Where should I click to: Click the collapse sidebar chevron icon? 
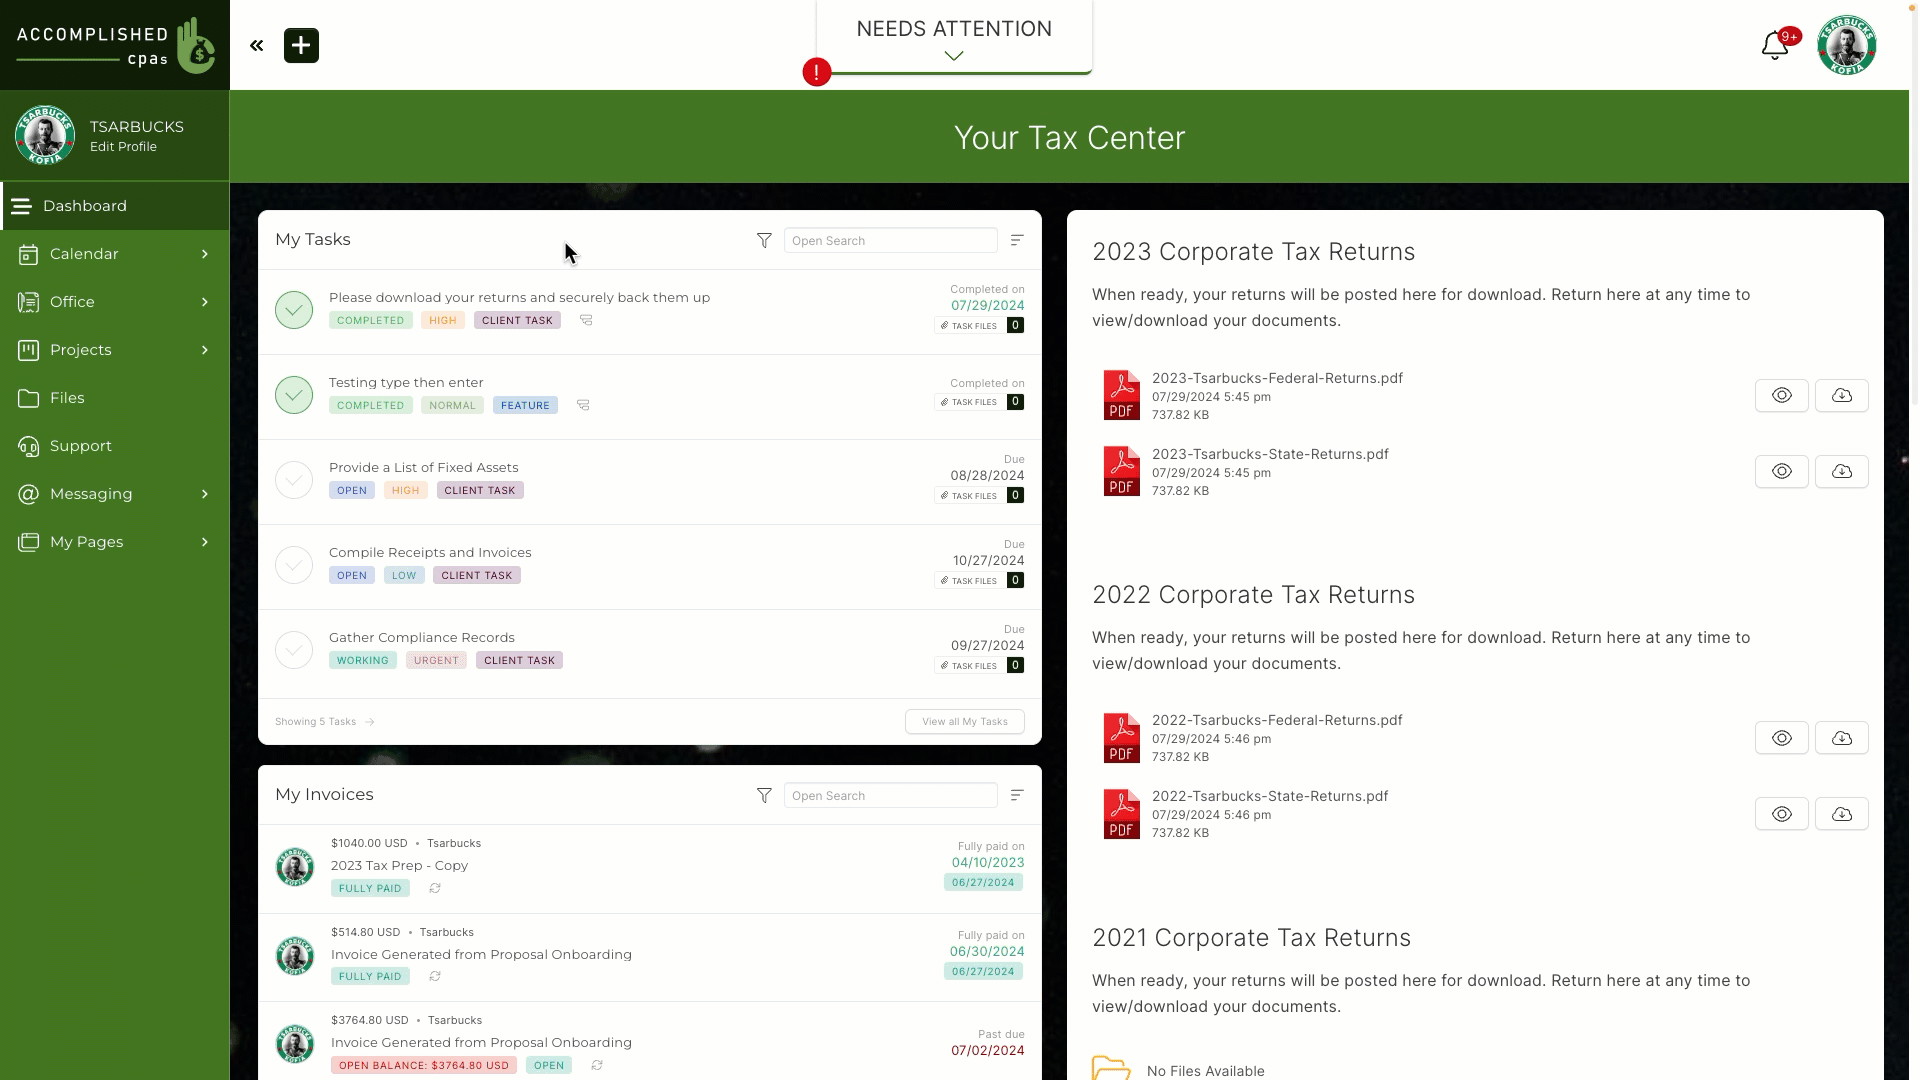click(257, 45)
